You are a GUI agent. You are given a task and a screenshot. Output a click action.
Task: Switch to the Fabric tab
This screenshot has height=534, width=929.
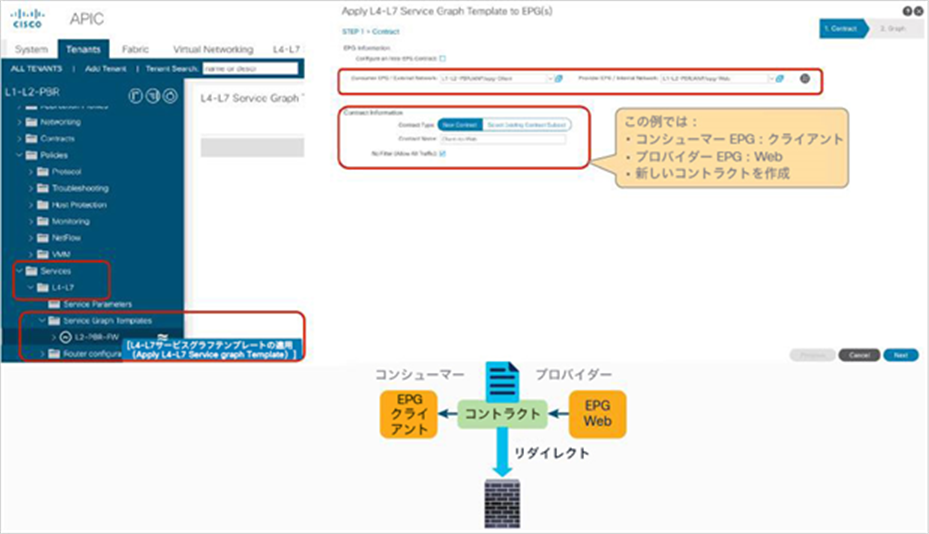(x=135, y=50)
